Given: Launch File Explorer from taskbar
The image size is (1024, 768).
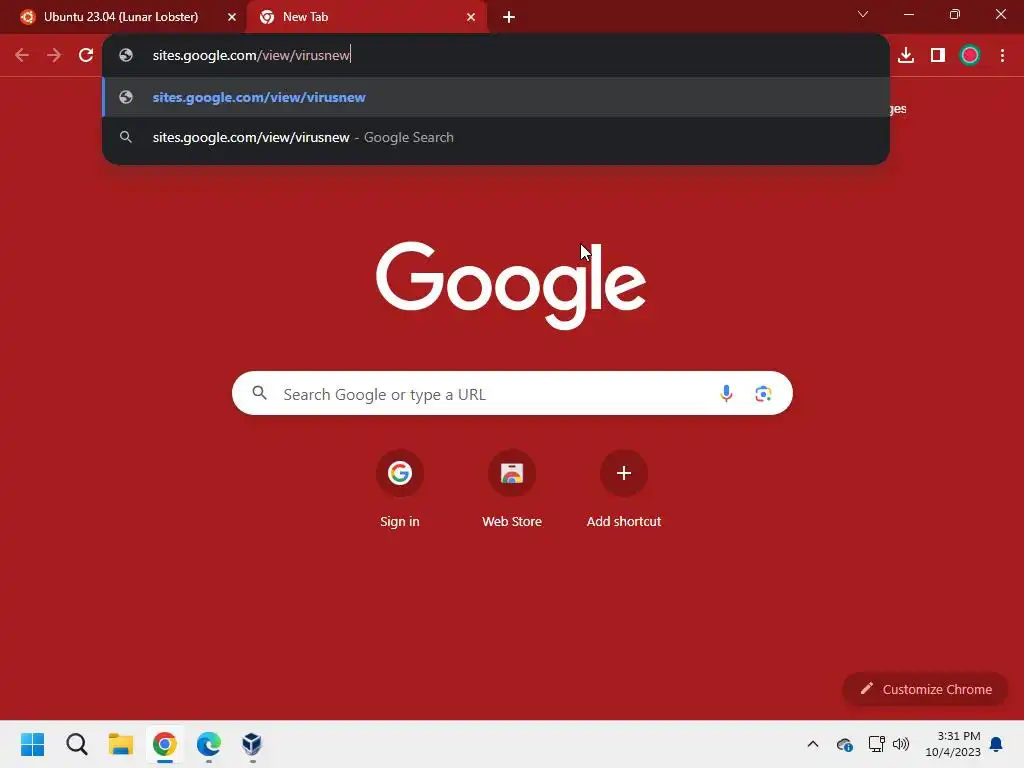Looking at the screenshot, I should click(121, 744).
